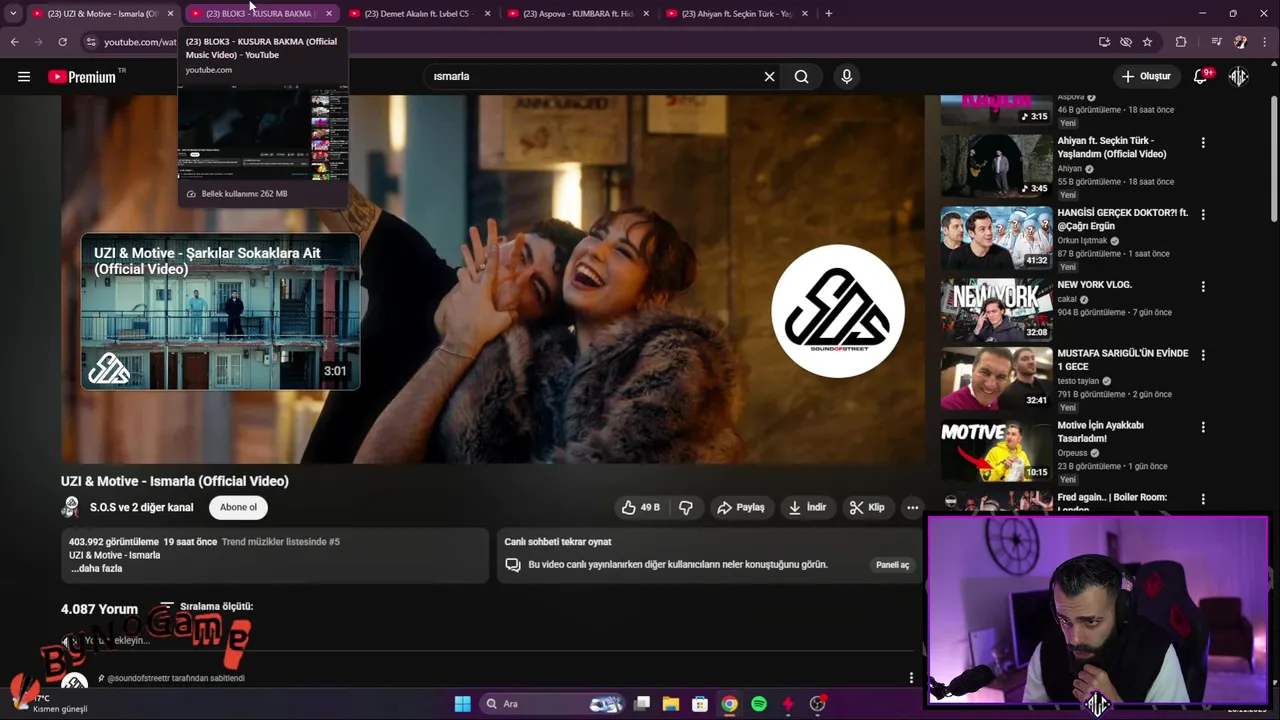Open Task View on taskbar
1280x720 pixels.
(x=642, y=704)
